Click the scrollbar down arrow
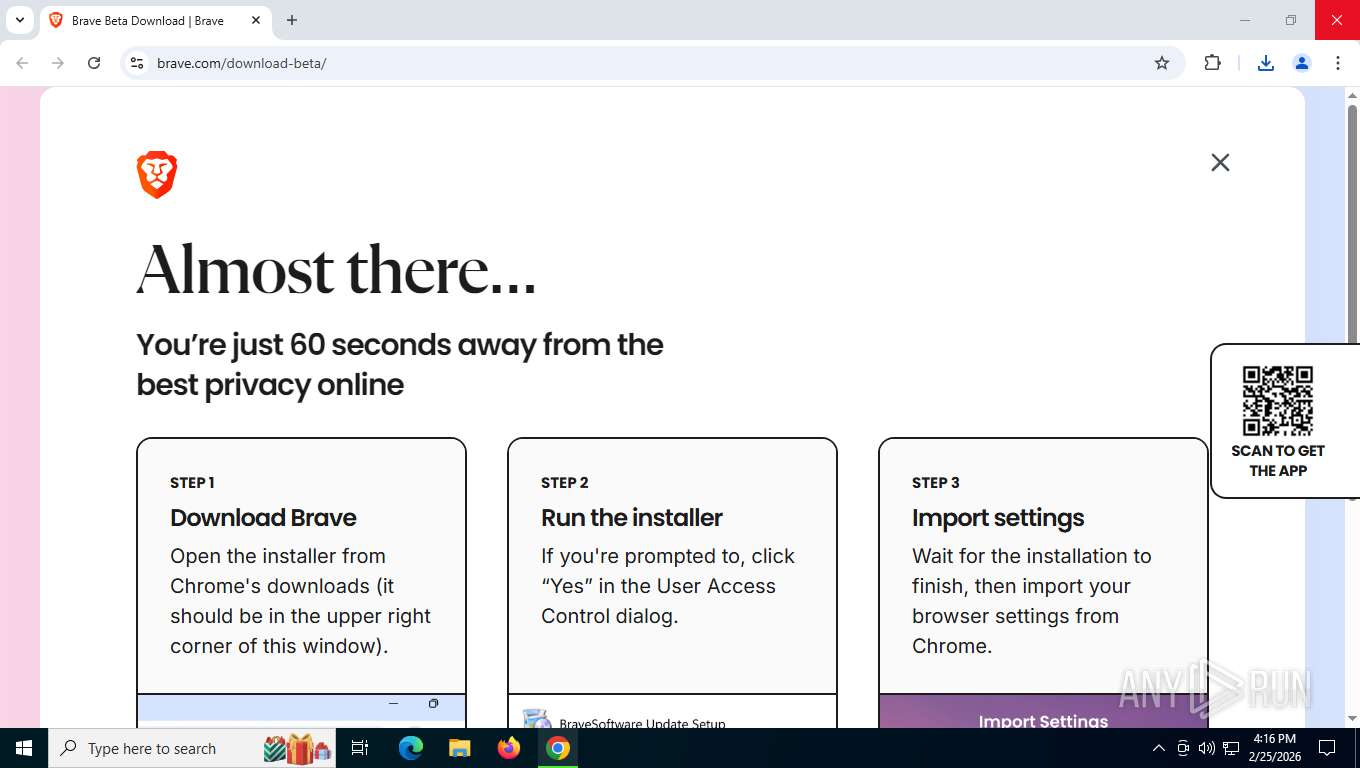1360x768 pixels. 1352,719
